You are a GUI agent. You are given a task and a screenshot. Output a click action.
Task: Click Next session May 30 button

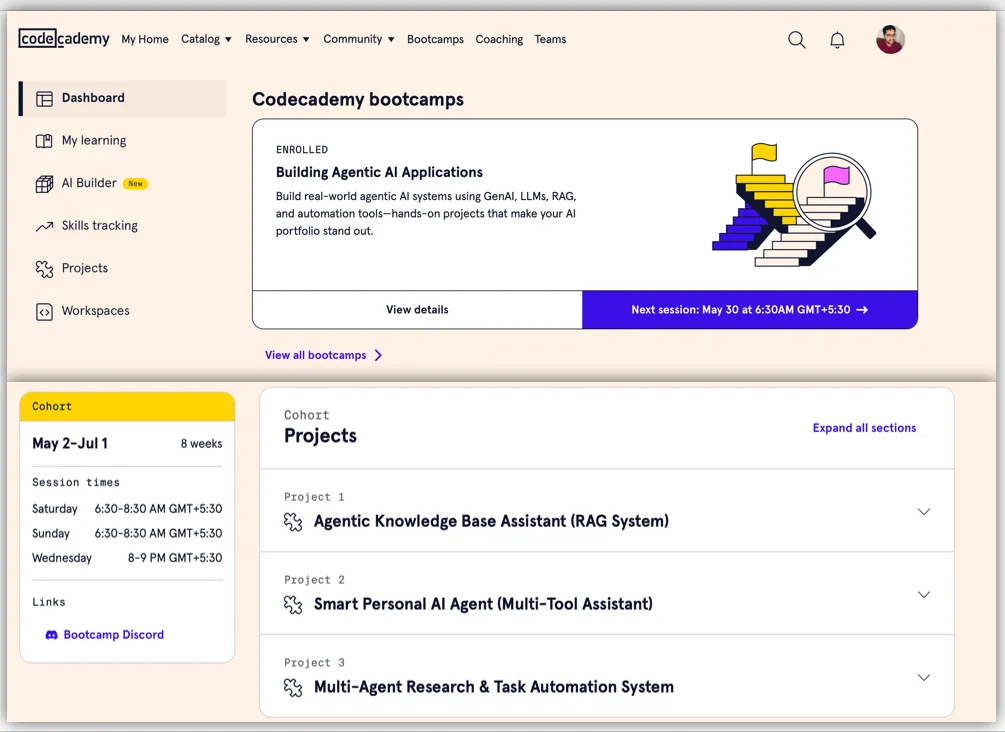click(x=750, y=310)
